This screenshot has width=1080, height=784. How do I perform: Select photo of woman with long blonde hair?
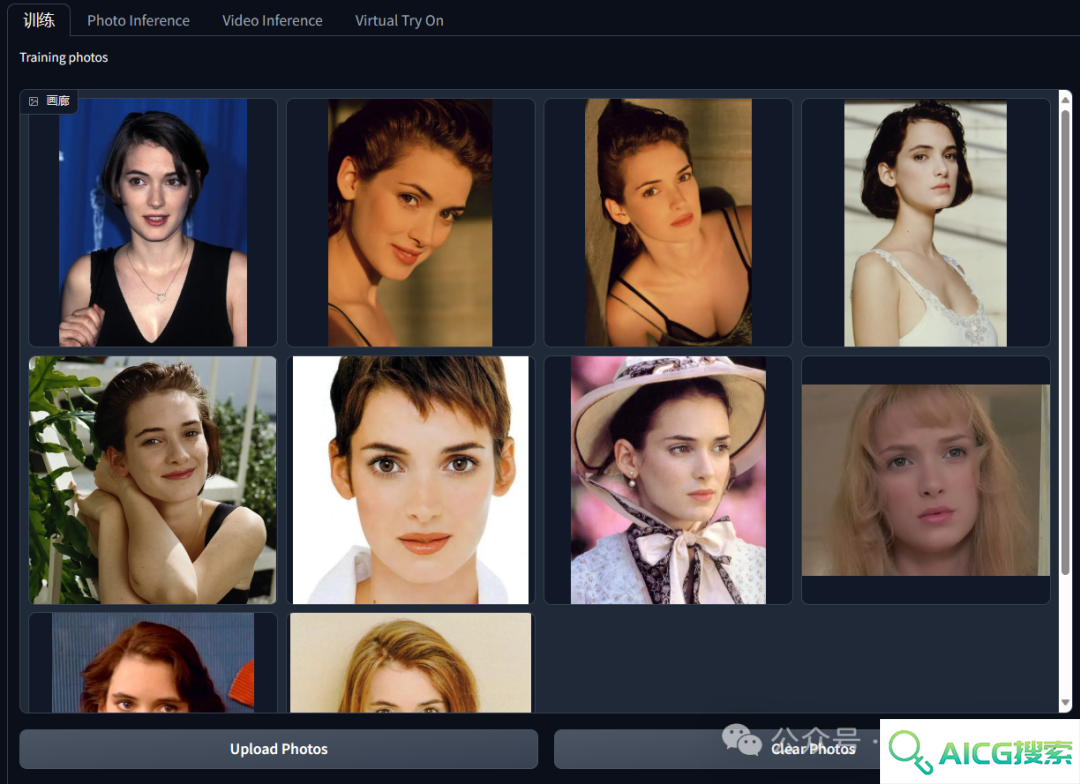926,480
